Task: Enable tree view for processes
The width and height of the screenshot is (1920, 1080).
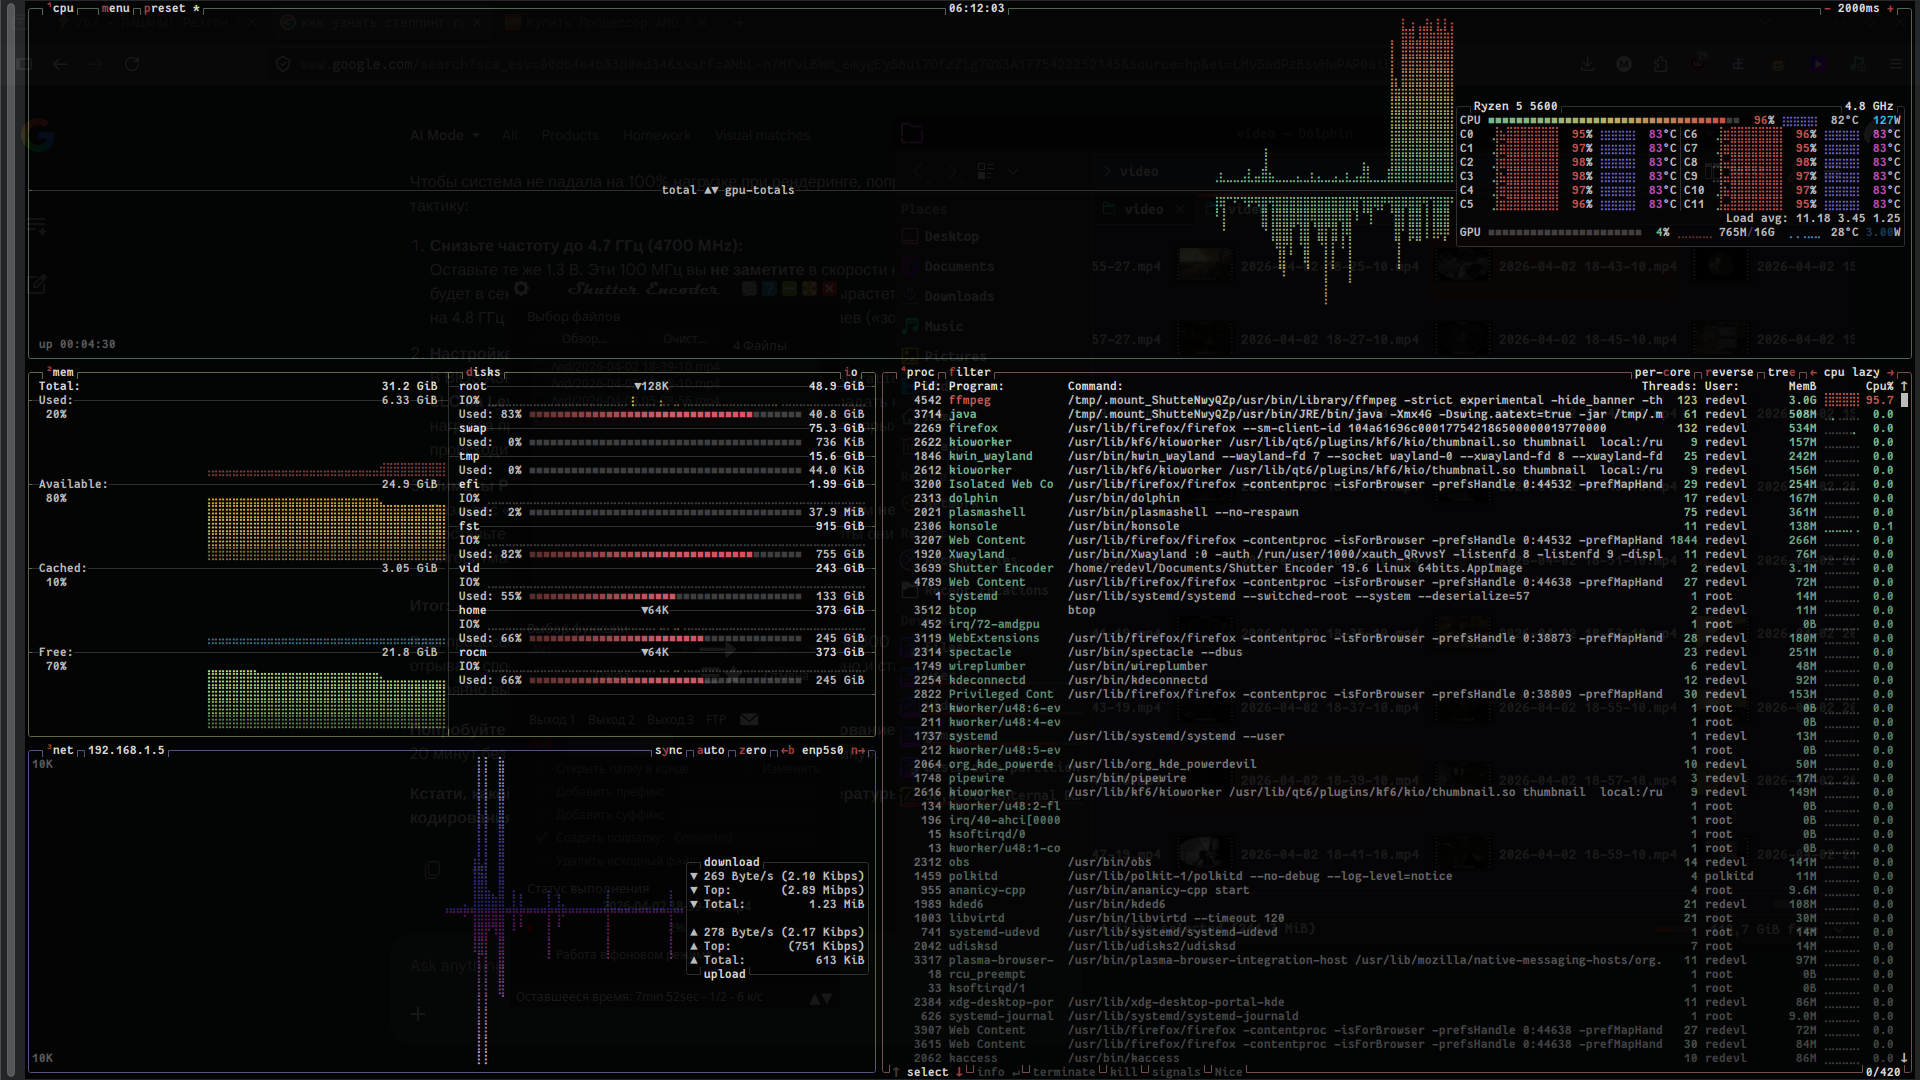Action: coord(1780,372)
